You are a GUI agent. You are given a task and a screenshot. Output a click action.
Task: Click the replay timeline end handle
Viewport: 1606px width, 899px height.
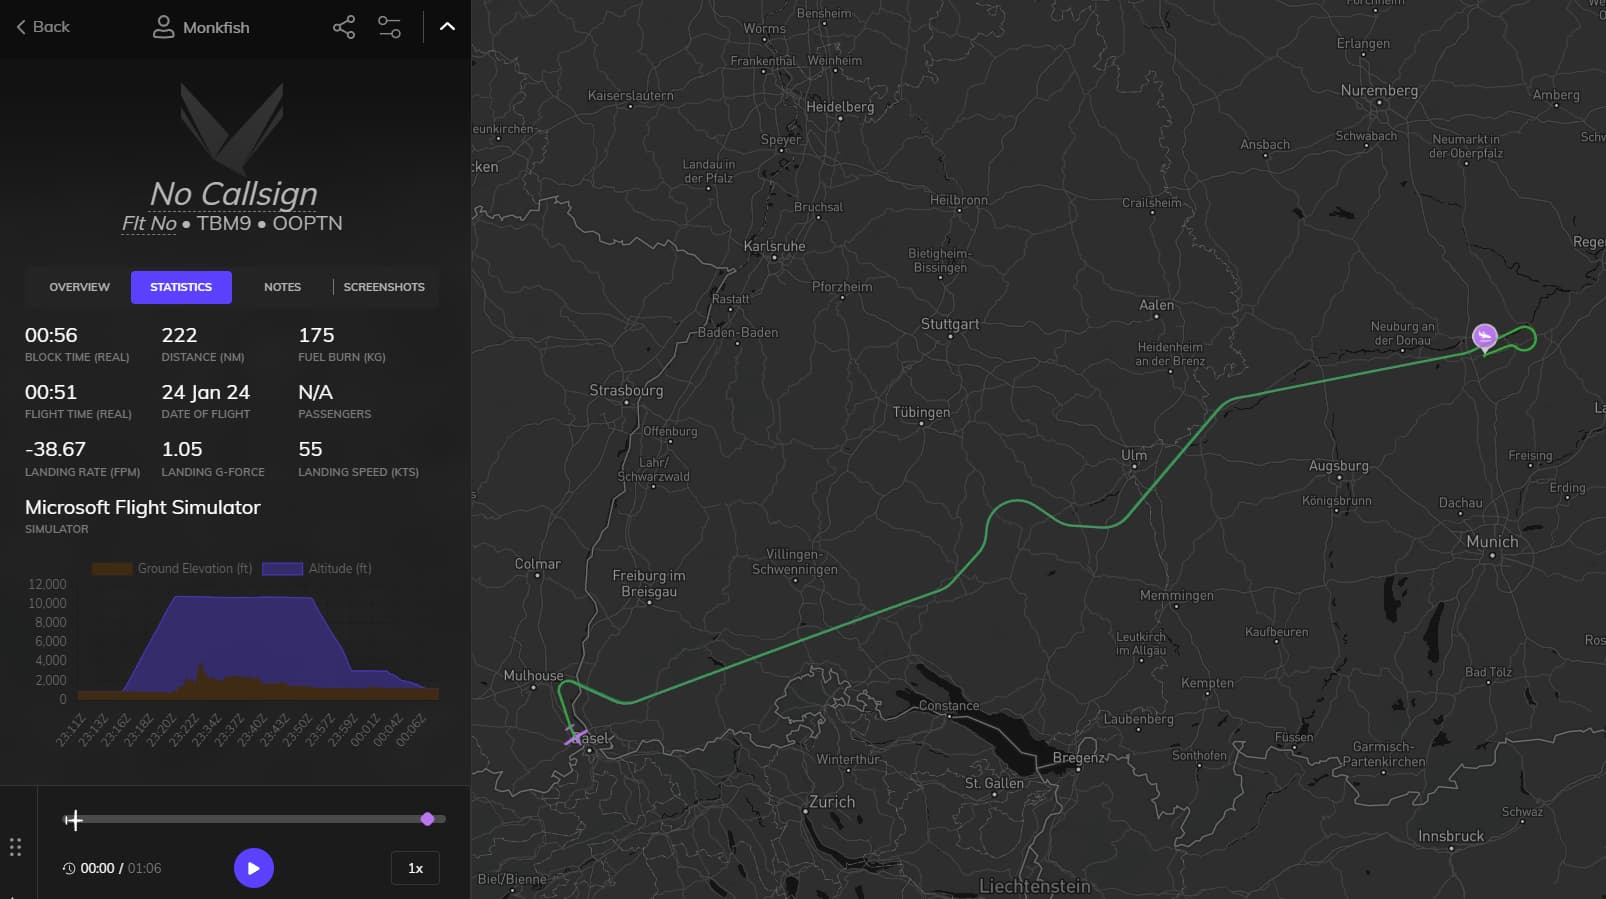[x=428, y=819]
